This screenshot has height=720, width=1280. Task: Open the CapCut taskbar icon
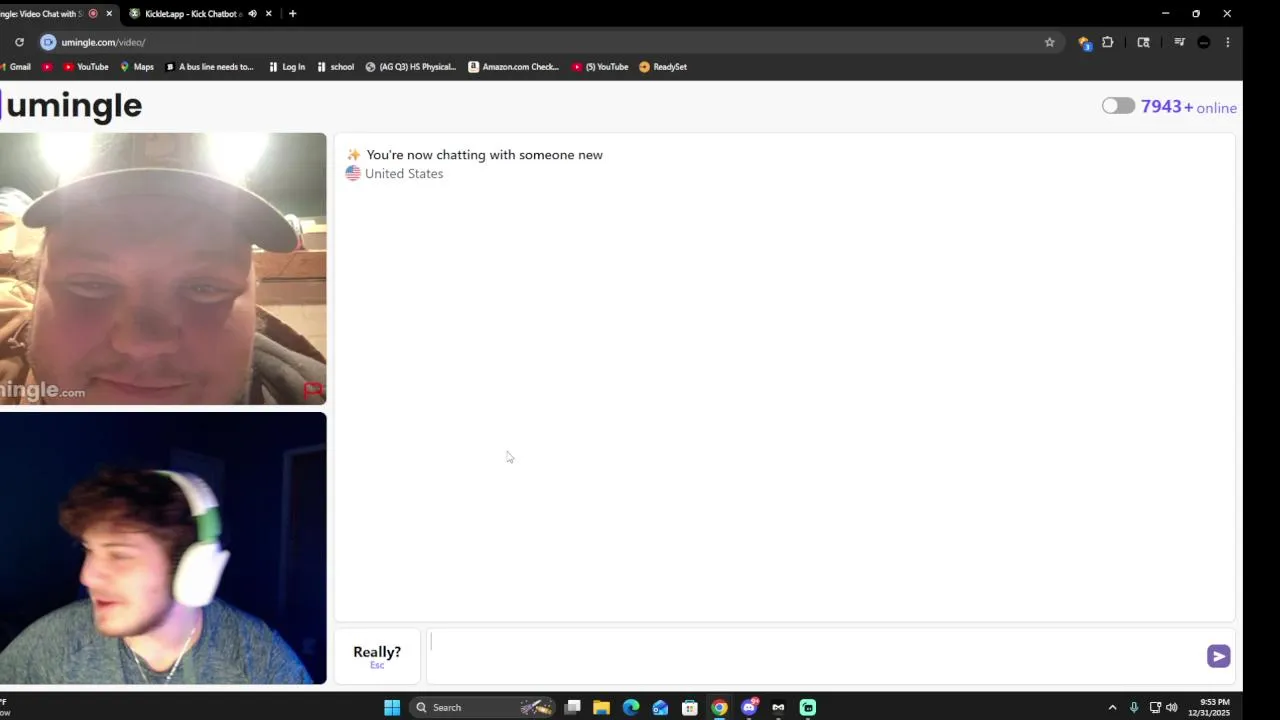tap(778, 707)
